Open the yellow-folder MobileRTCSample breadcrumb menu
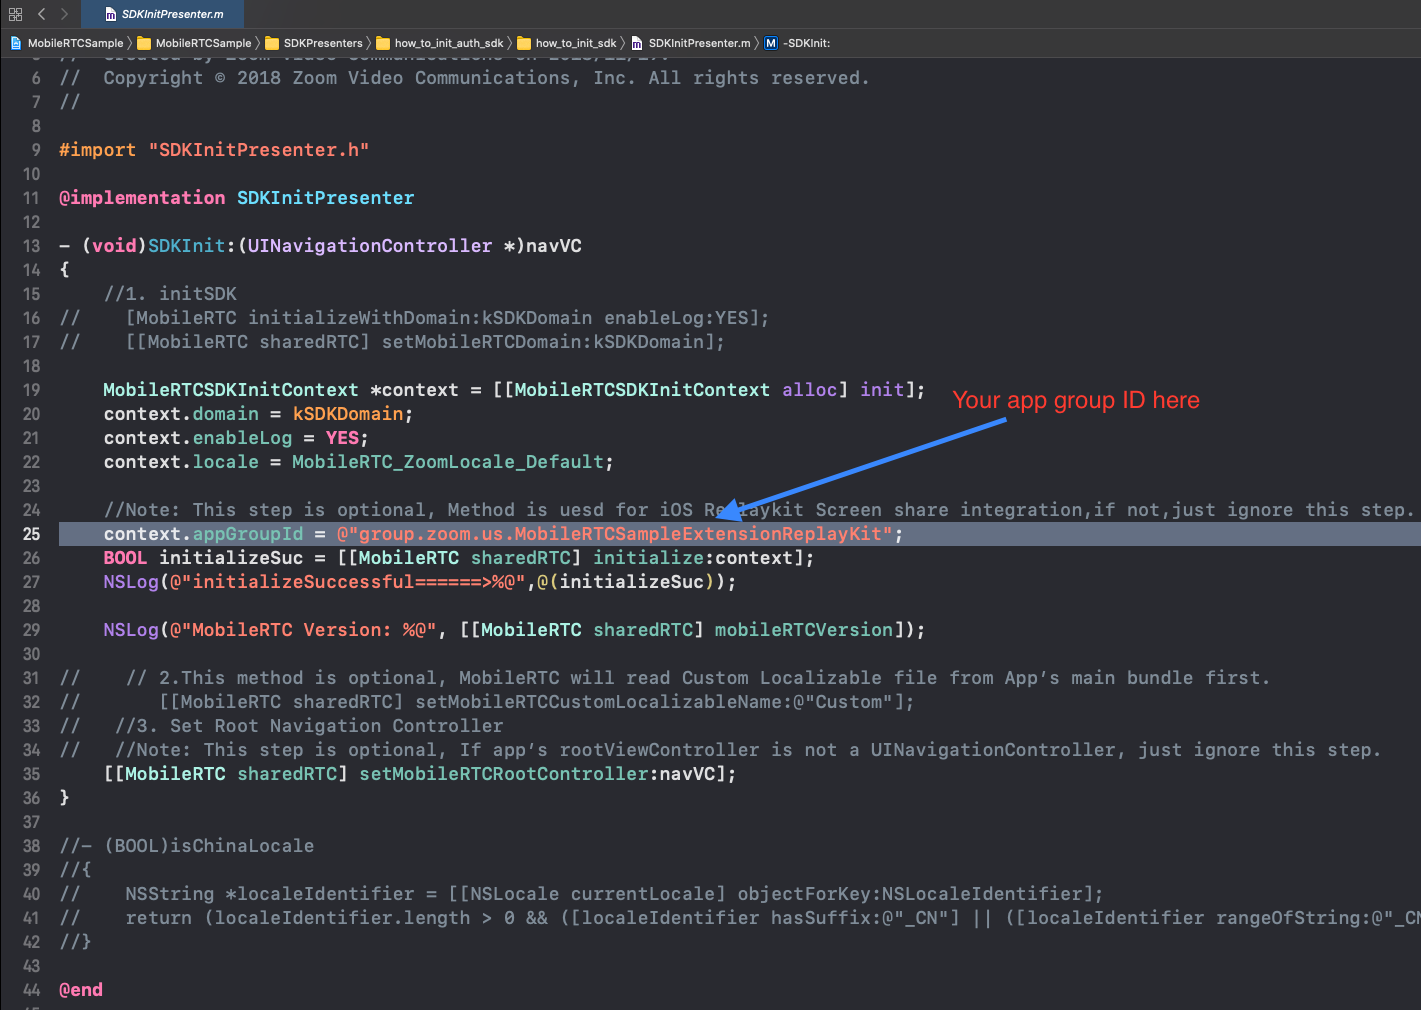This screenshot has width=1421, height=1010. pos(204,43)
